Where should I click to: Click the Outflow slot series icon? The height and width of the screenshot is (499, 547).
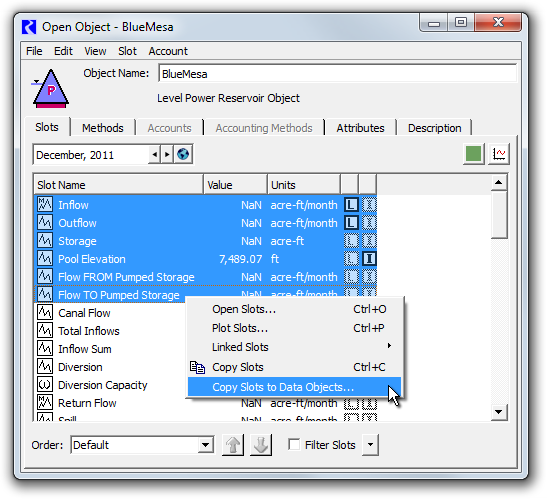tap(45, 223)
